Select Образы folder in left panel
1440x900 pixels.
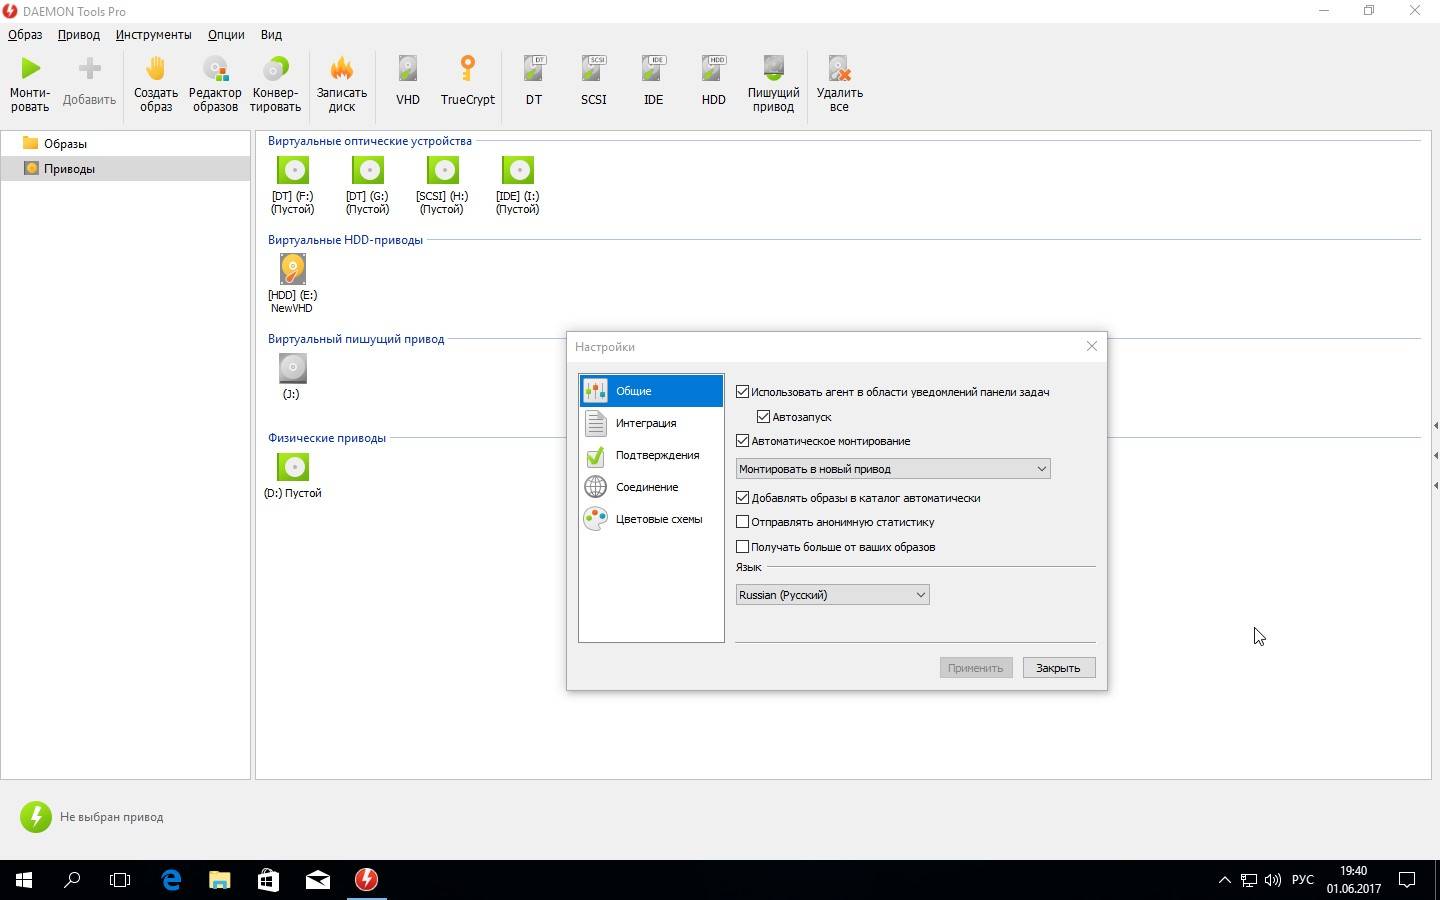125,143
